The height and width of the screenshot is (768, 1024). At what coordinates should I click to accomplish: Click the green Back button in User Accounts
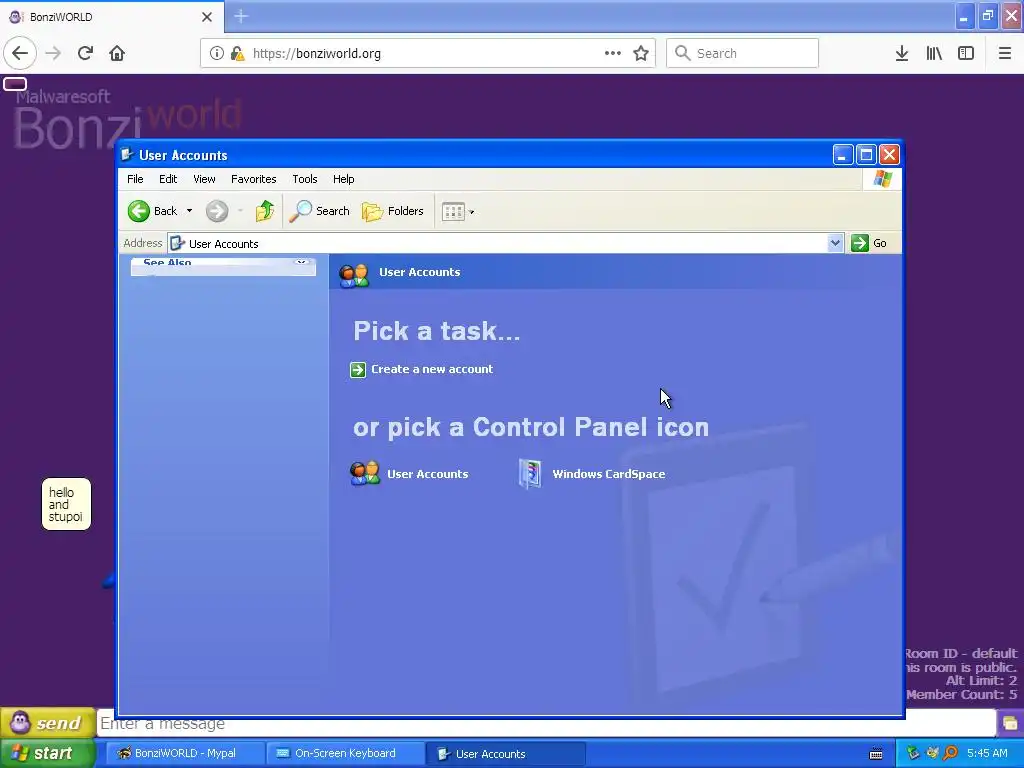point(153,211)
